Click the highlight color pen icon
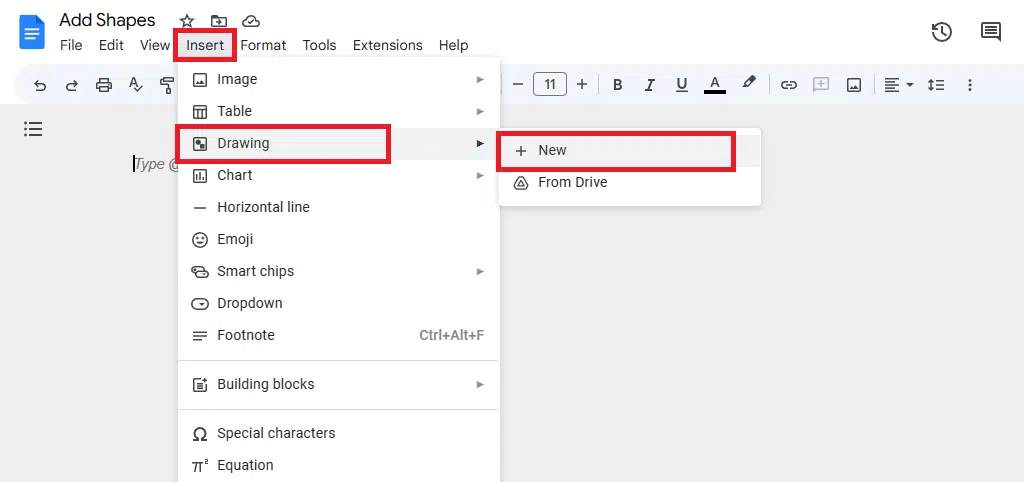 coord(748,84)
